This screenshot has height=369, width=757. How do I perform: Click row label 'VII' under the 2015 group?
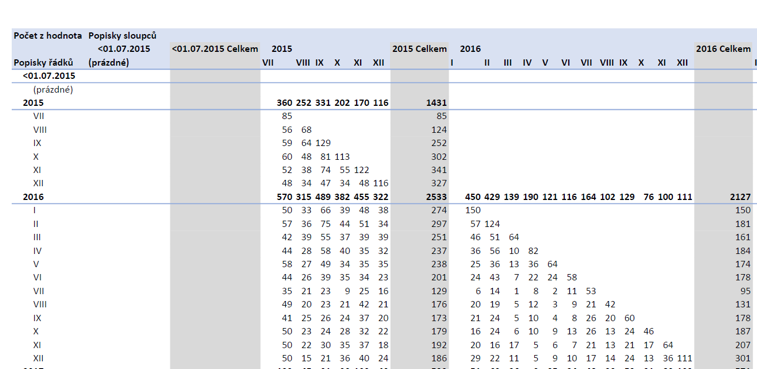(39, 116)
